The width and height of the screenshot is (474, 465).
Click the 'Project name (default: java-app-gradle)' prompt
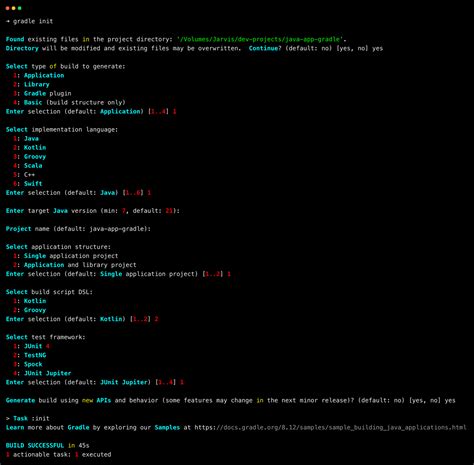[78, 229]
